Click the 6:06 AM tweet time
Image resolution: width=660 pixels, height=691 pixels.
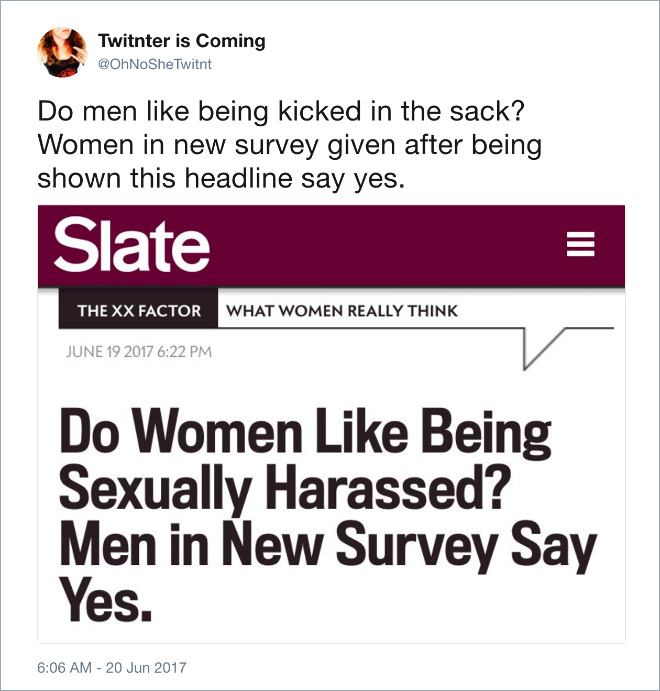64,667
